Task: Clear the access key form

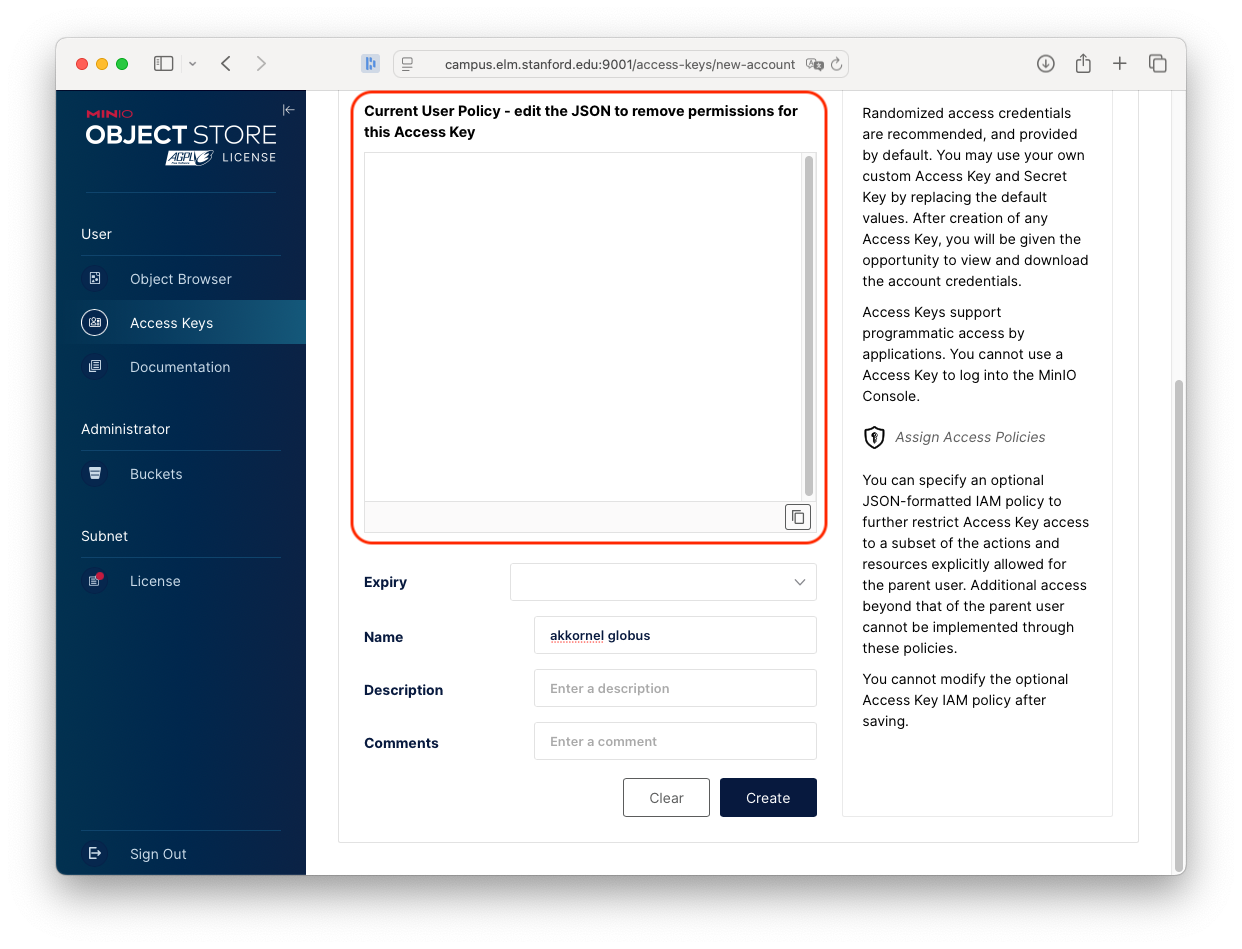Action: (666, 797)
